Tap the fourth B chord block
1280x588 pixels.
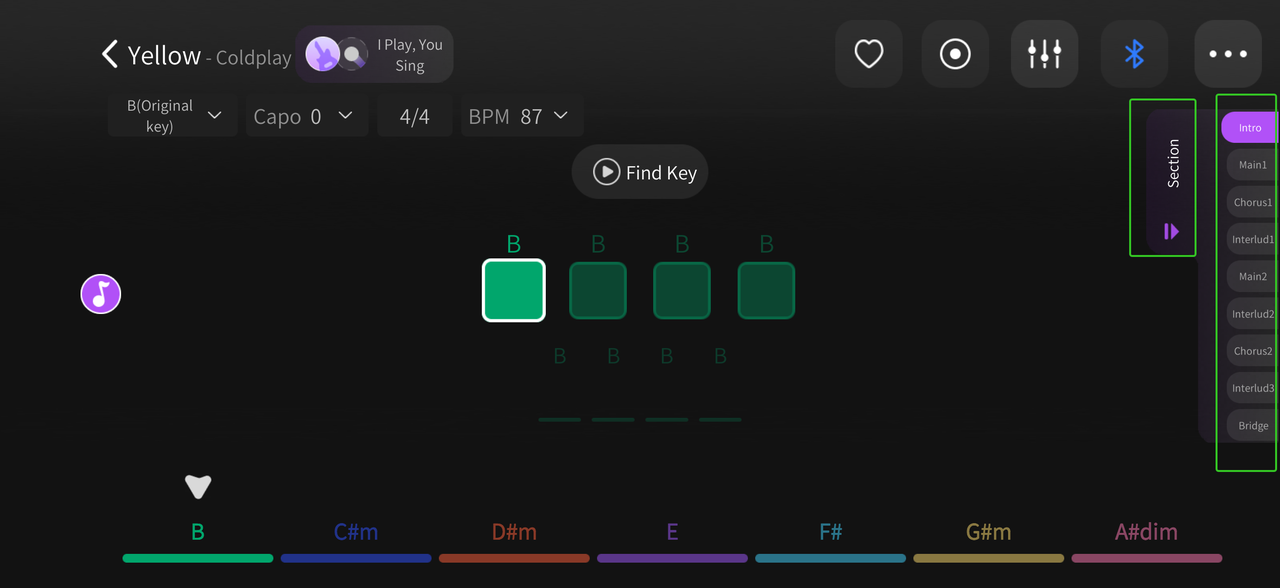[x=766, y=290]
